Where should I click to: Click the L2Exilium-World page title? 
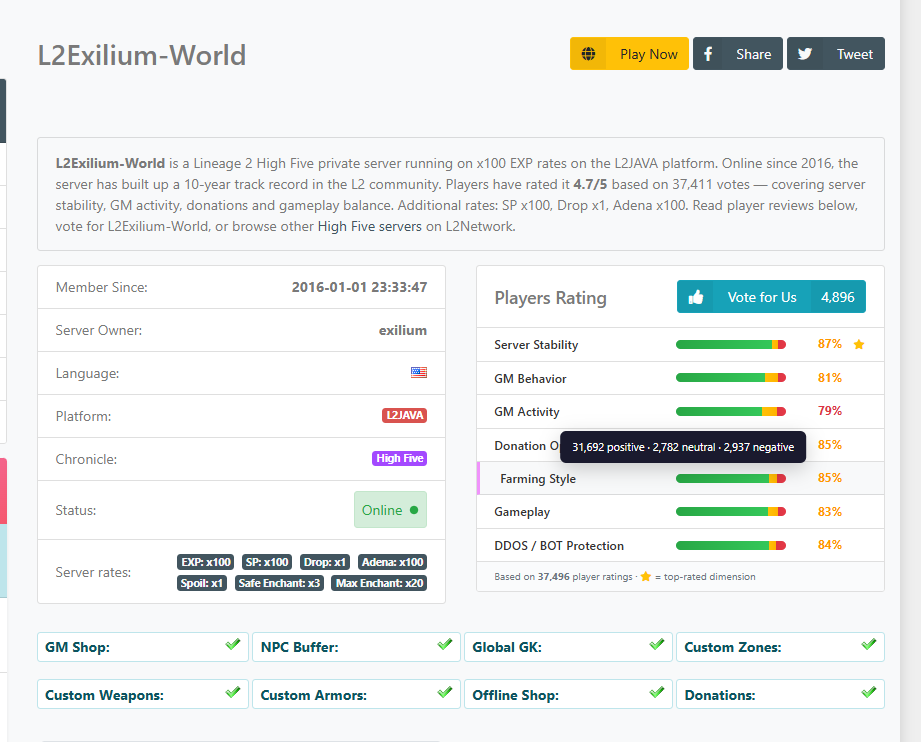(x=142, y=55)
